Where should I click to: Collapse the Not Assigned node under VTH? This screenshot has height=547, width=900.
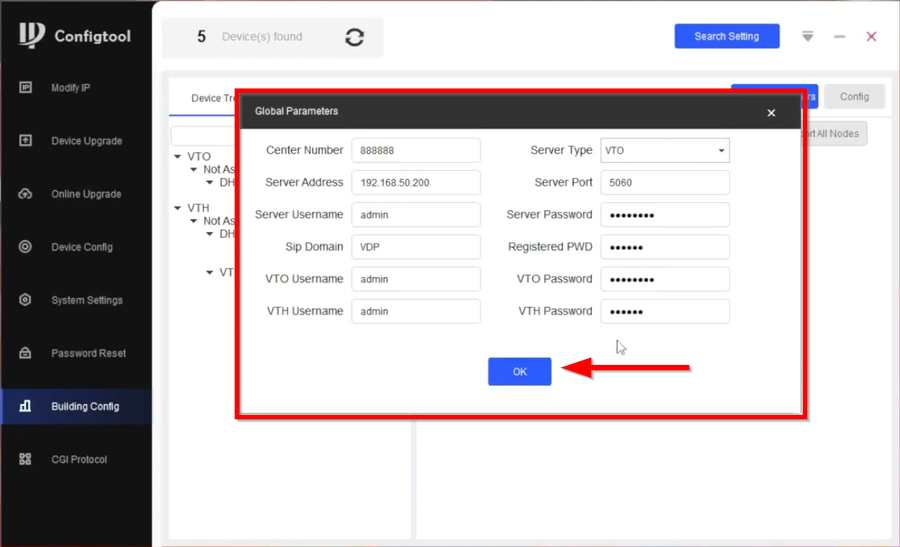point(194,221)
